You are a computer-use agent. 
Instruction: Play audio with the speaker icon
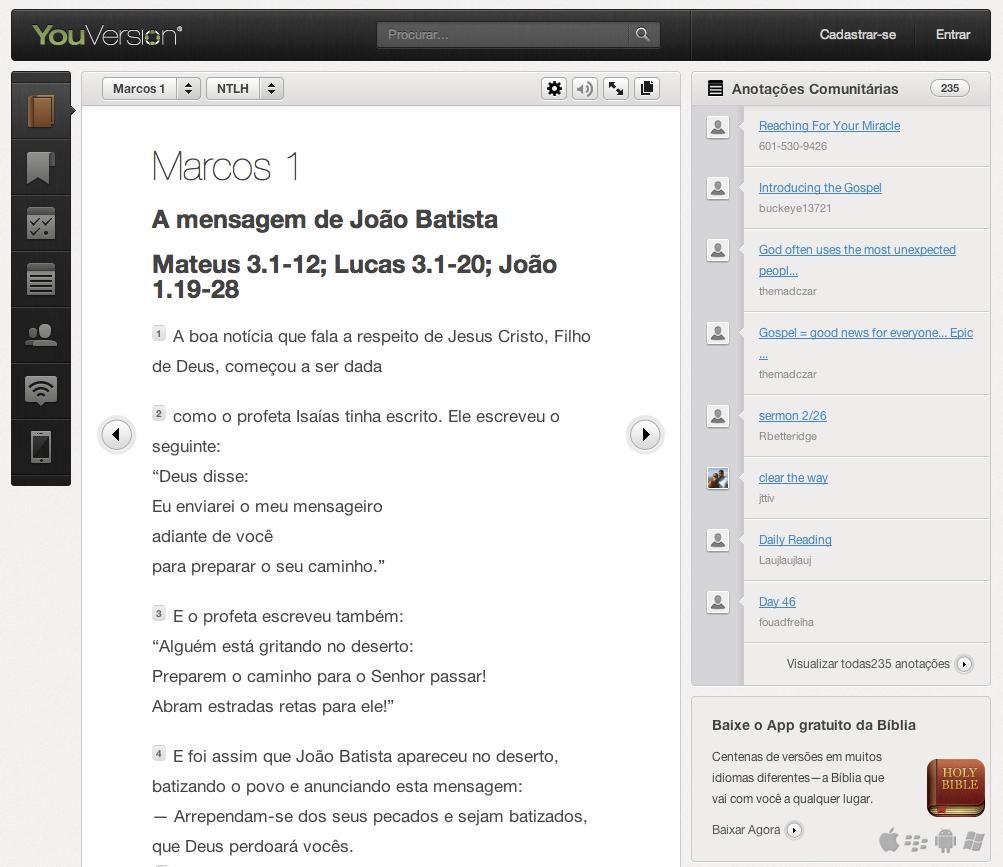585,88
